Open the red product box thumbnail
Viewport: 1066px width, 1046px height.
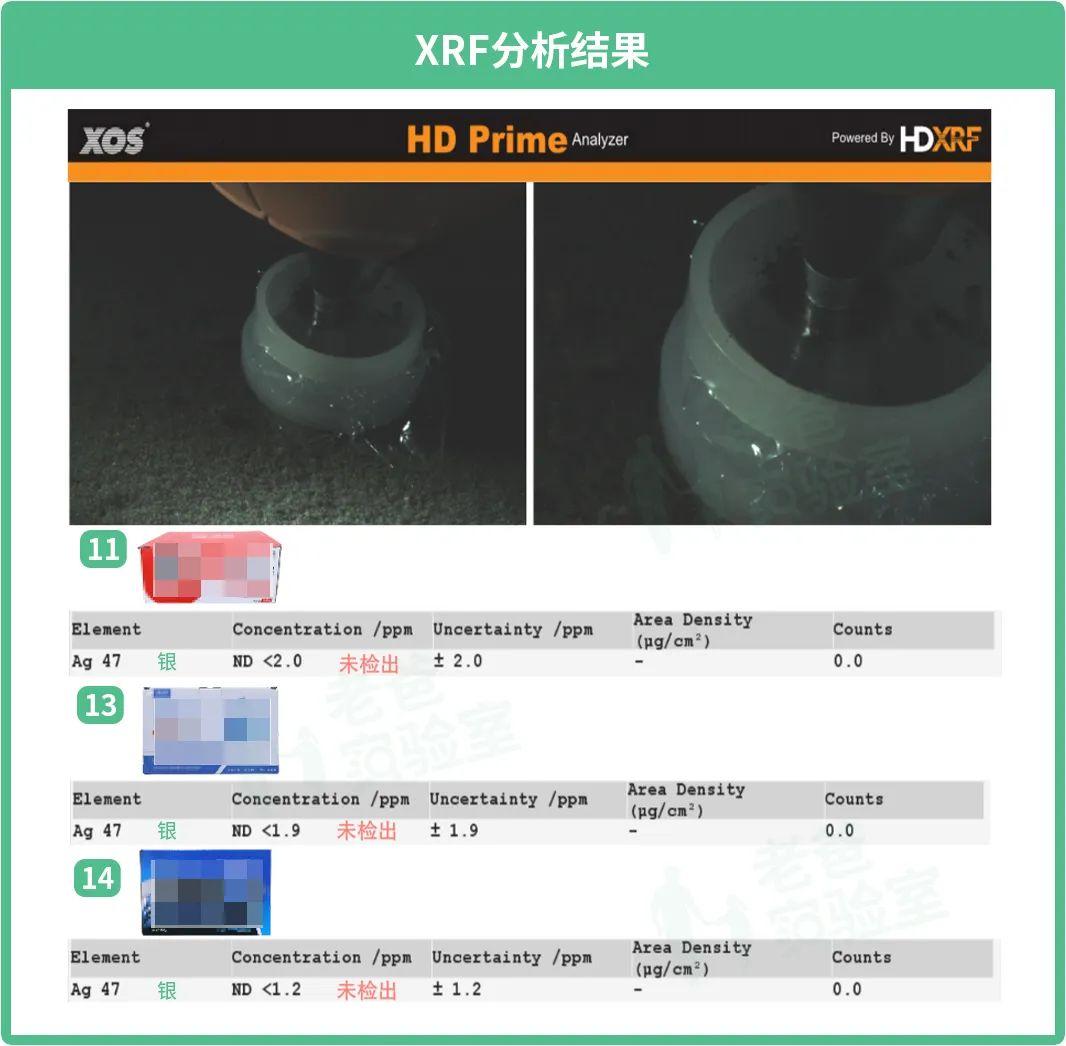pos(210,568)
